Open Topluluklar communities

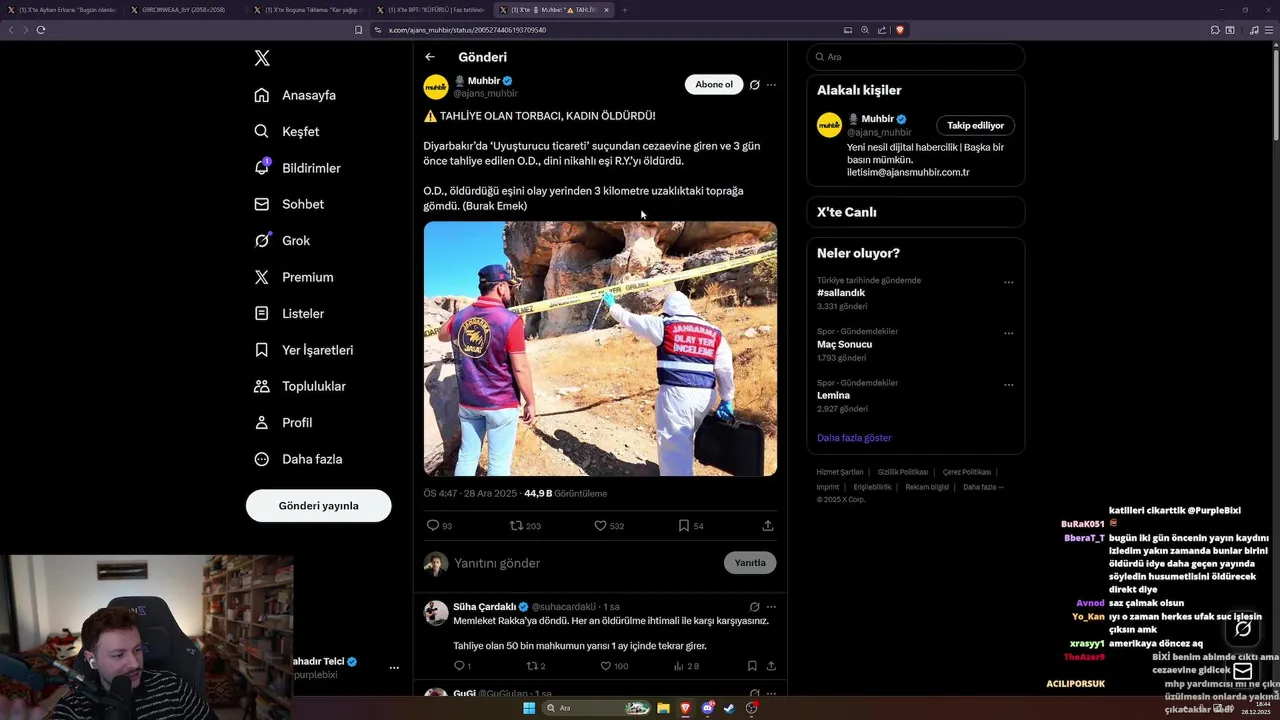point(300,386)
